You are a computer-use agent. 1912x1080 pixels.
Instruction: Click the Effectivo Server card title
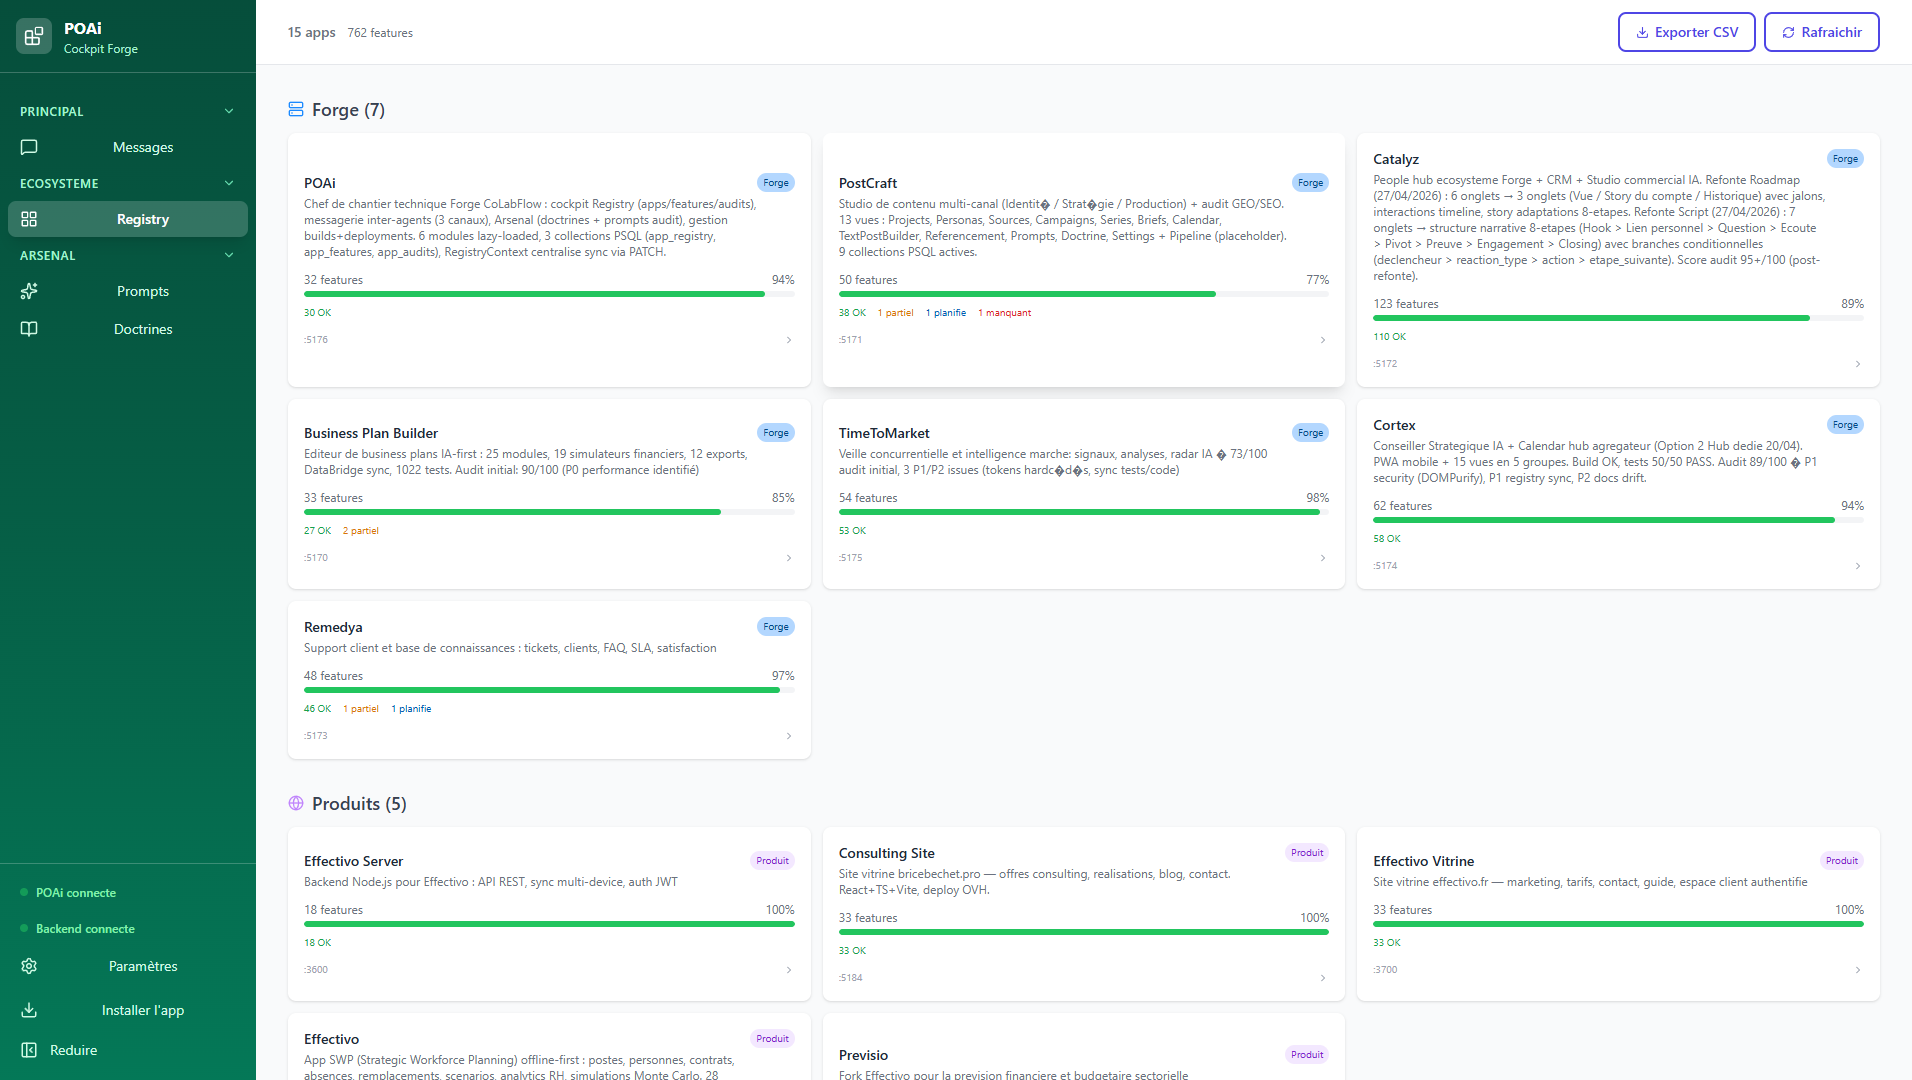tap(354, 861)
